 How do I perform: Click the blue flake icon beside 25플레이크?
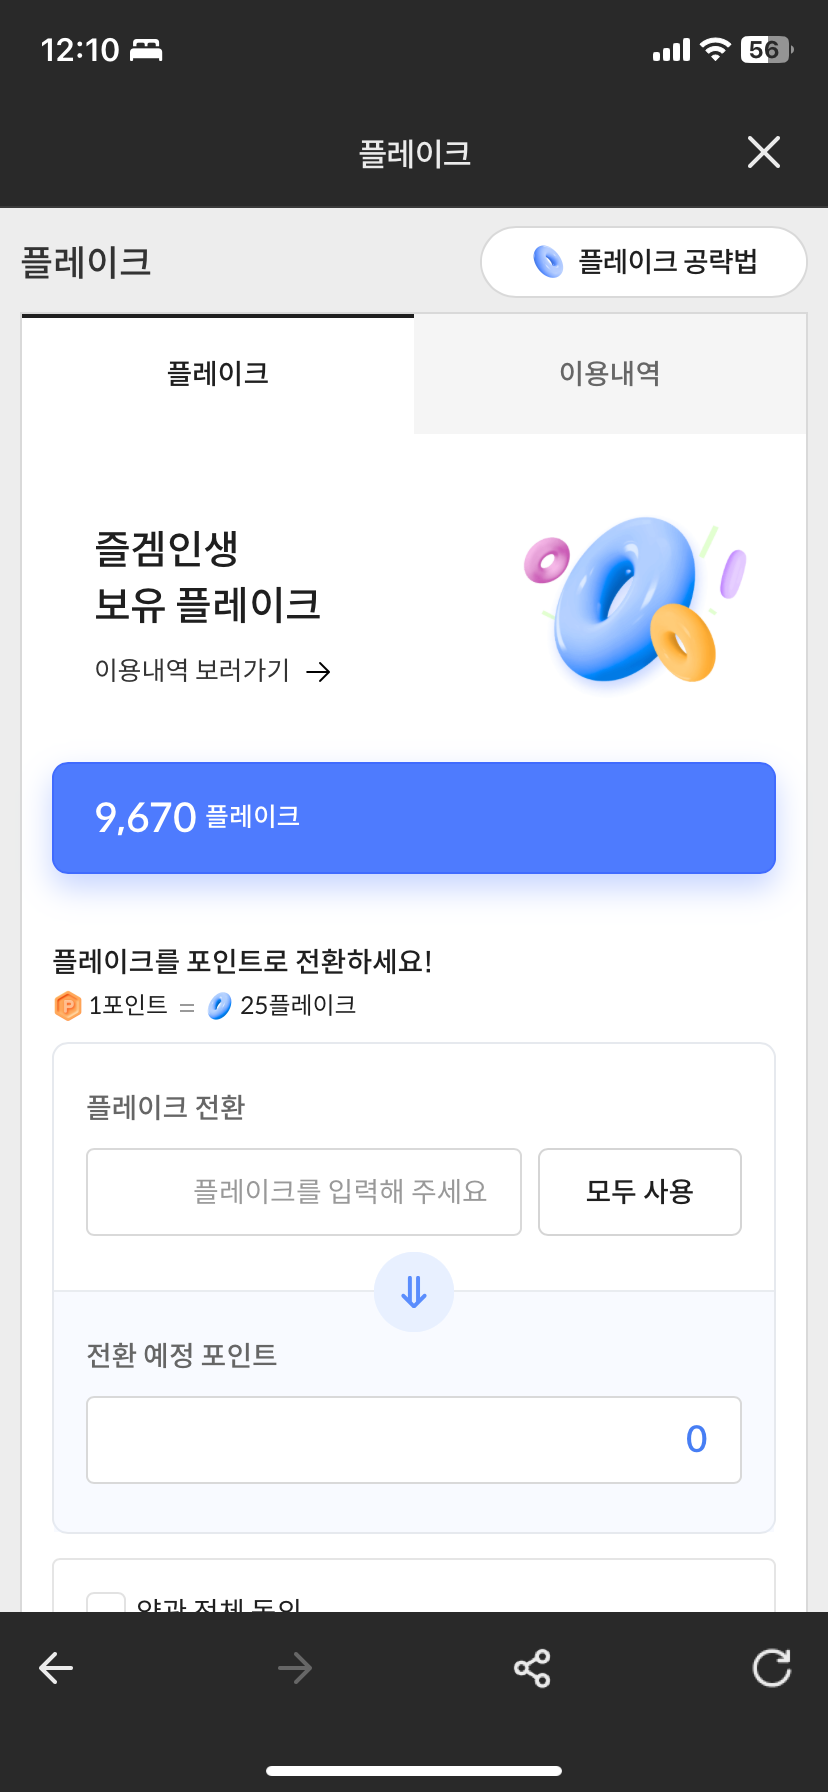pyautogui.click(x=219, y=1005)
